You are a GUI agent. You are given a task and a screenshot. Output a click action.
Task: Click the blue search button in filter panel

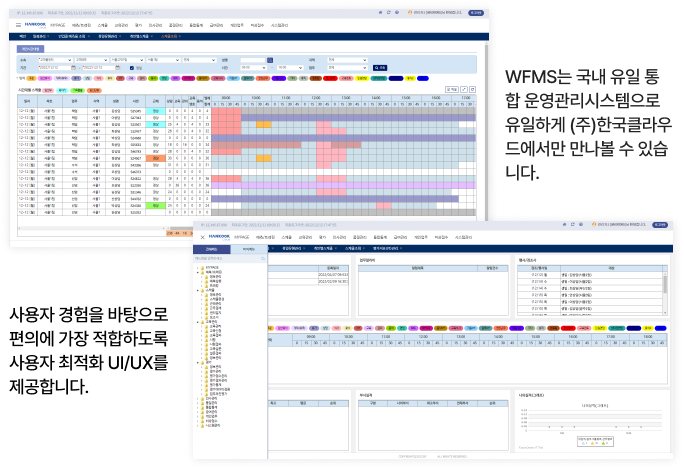click(380, 67)
